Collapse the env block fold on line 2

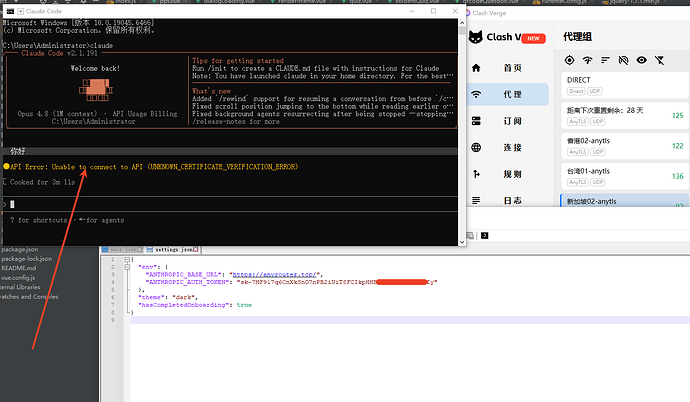tap(127, 267)
